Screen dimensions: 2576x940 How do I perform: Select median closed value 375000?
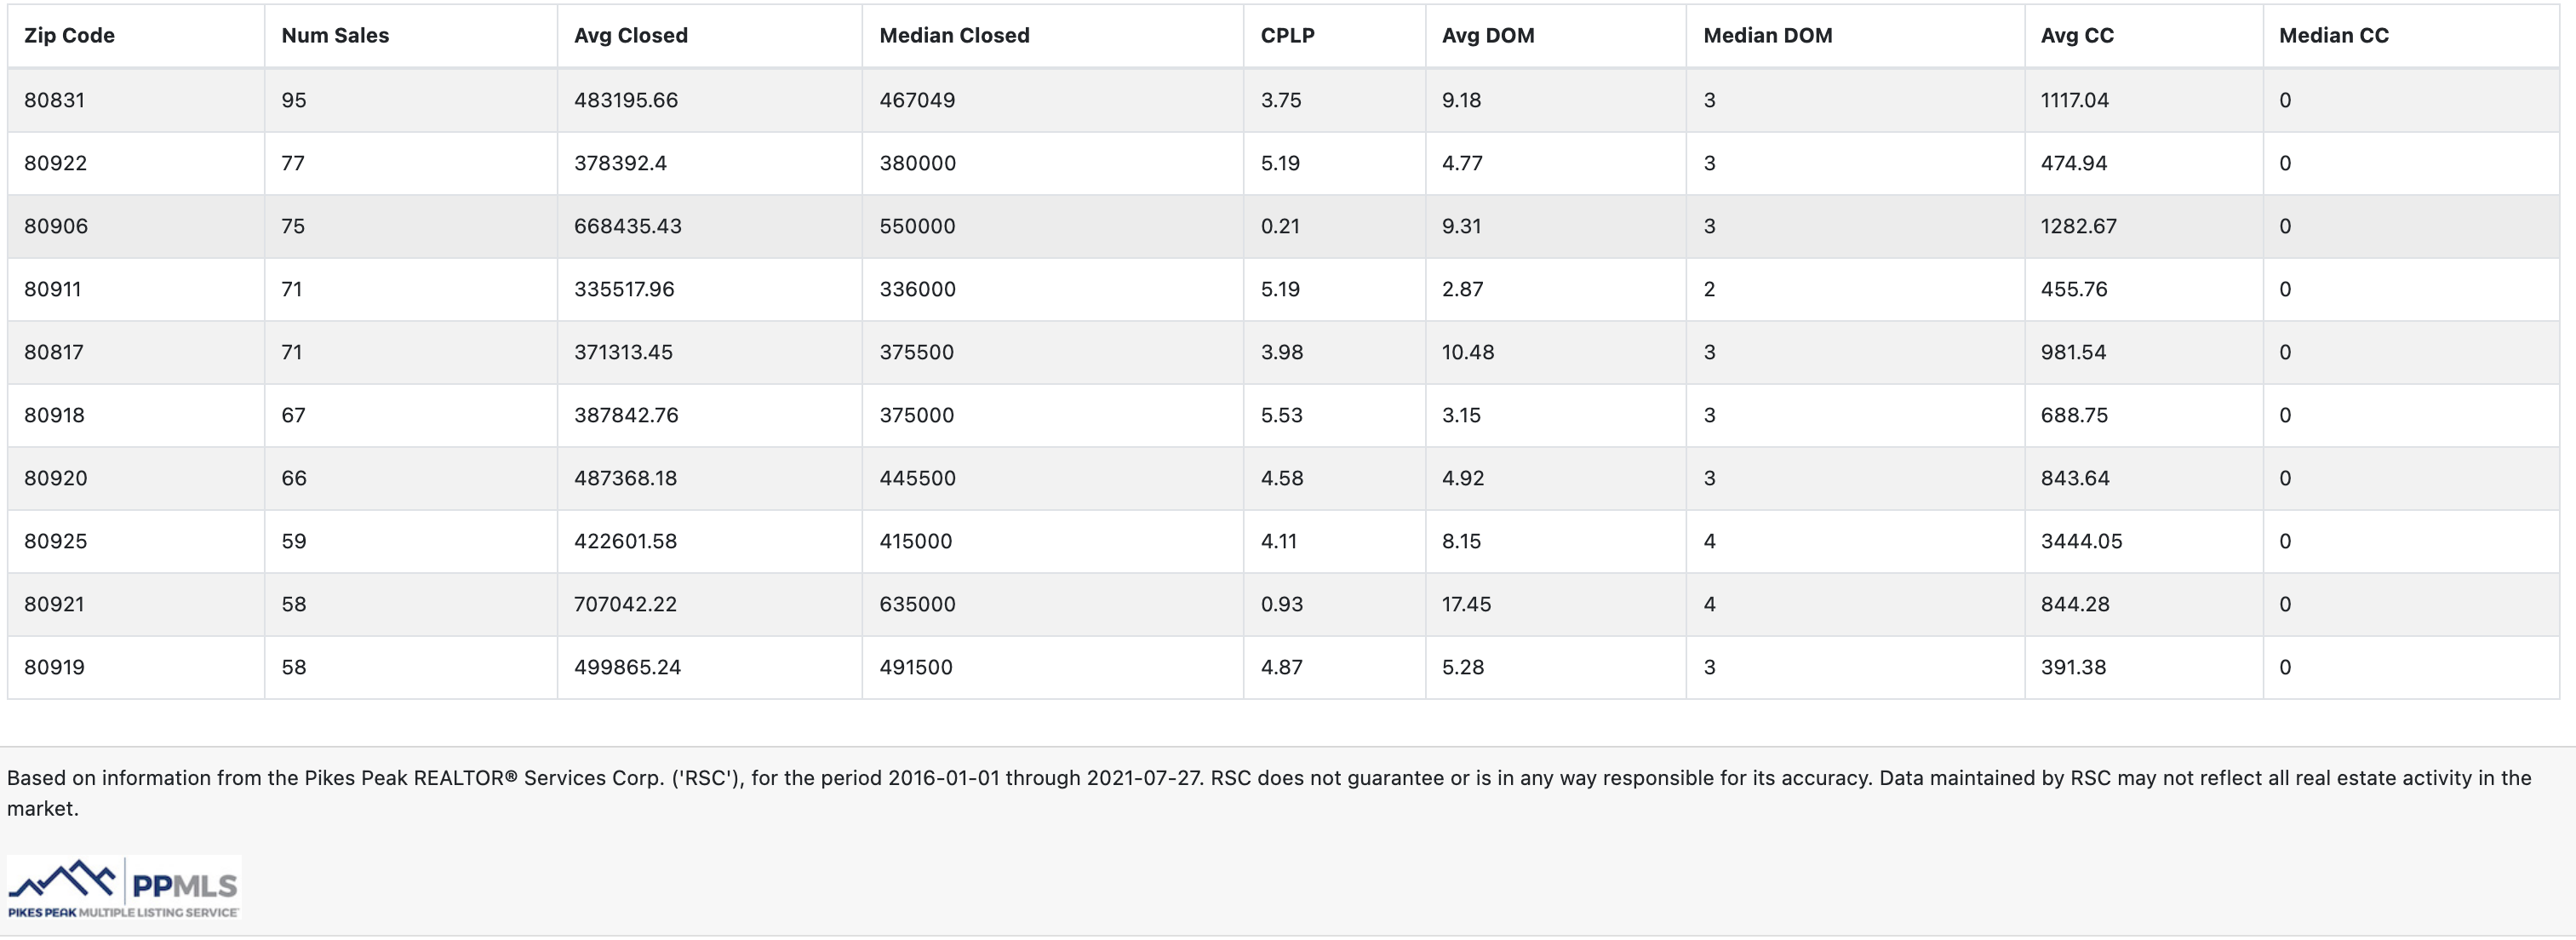tap(916, 415)
